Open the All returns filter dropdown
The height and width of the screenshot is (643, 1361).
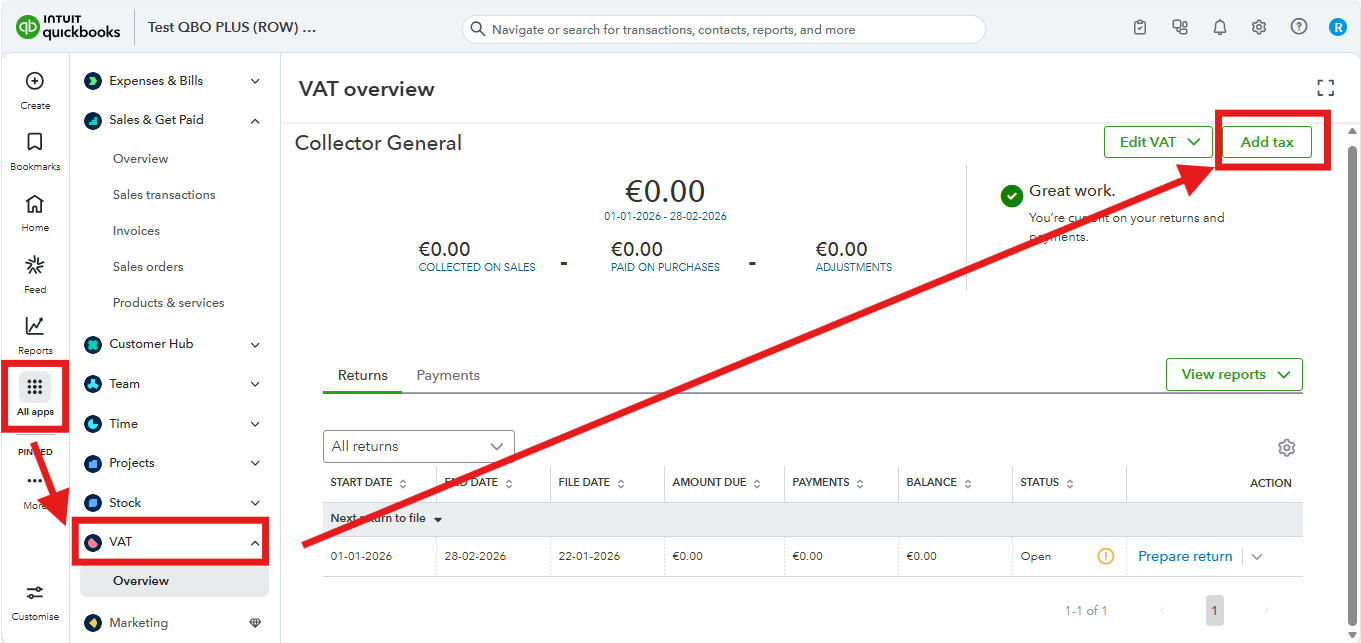419,446
